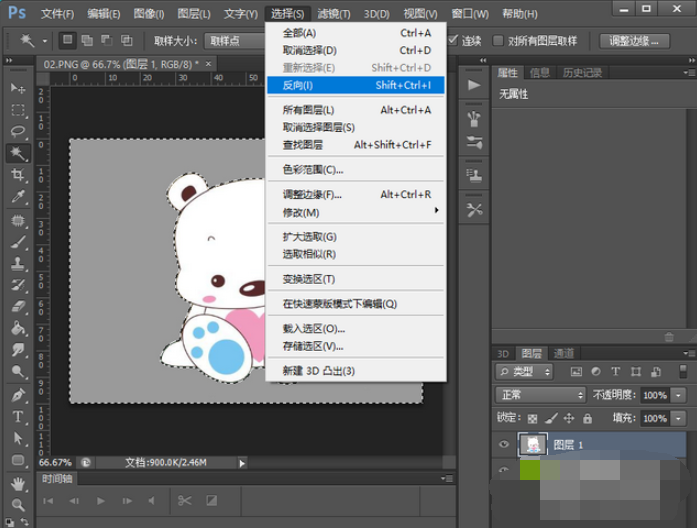697x528 pixels.
Task: Open the layer filter type (类型) dropdown
Action: tap(524, 372)
